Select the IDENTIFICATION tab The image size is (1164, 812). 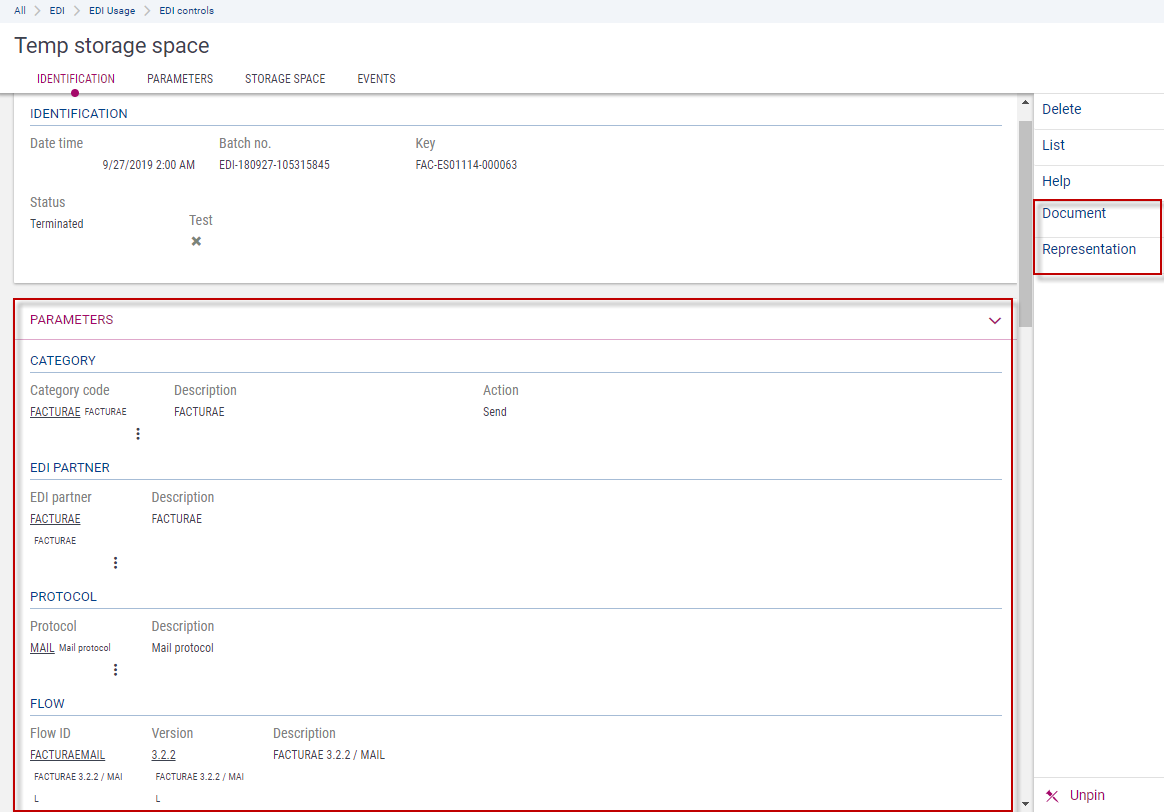click(x=76, y=79)
